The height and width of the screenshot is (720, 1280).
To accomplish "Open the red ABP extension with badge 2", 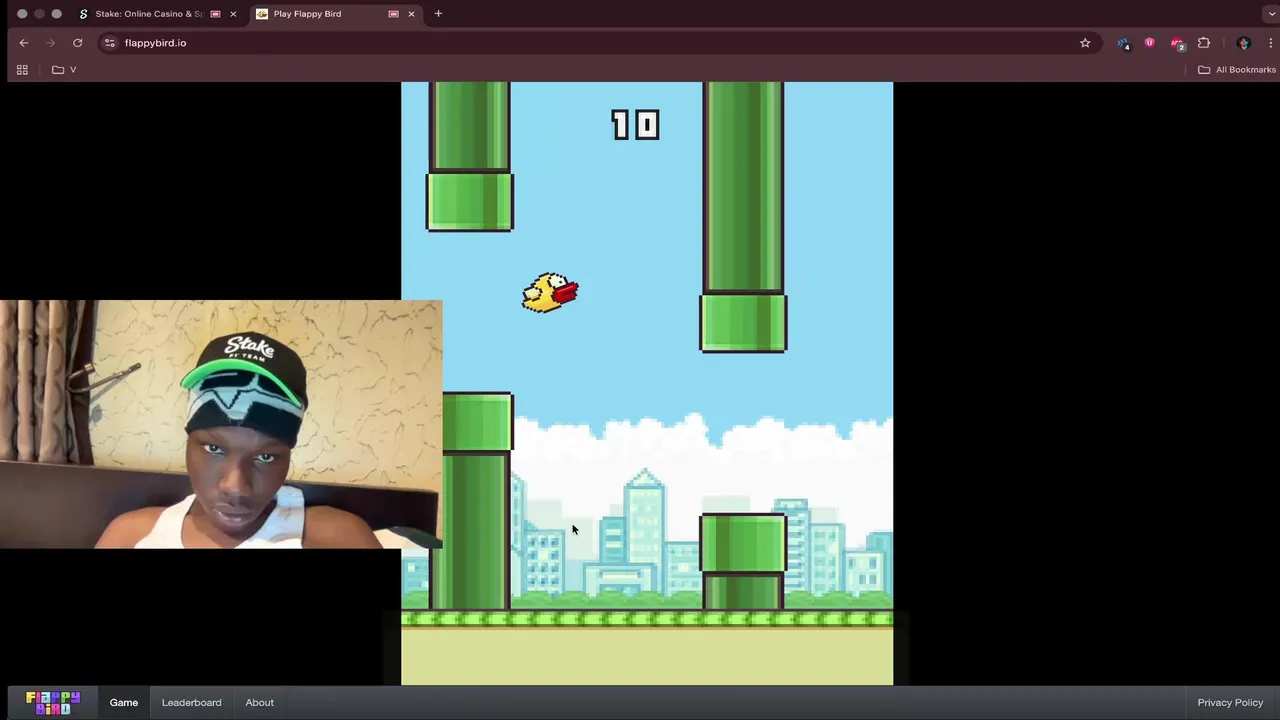I will pos(1177,43).
